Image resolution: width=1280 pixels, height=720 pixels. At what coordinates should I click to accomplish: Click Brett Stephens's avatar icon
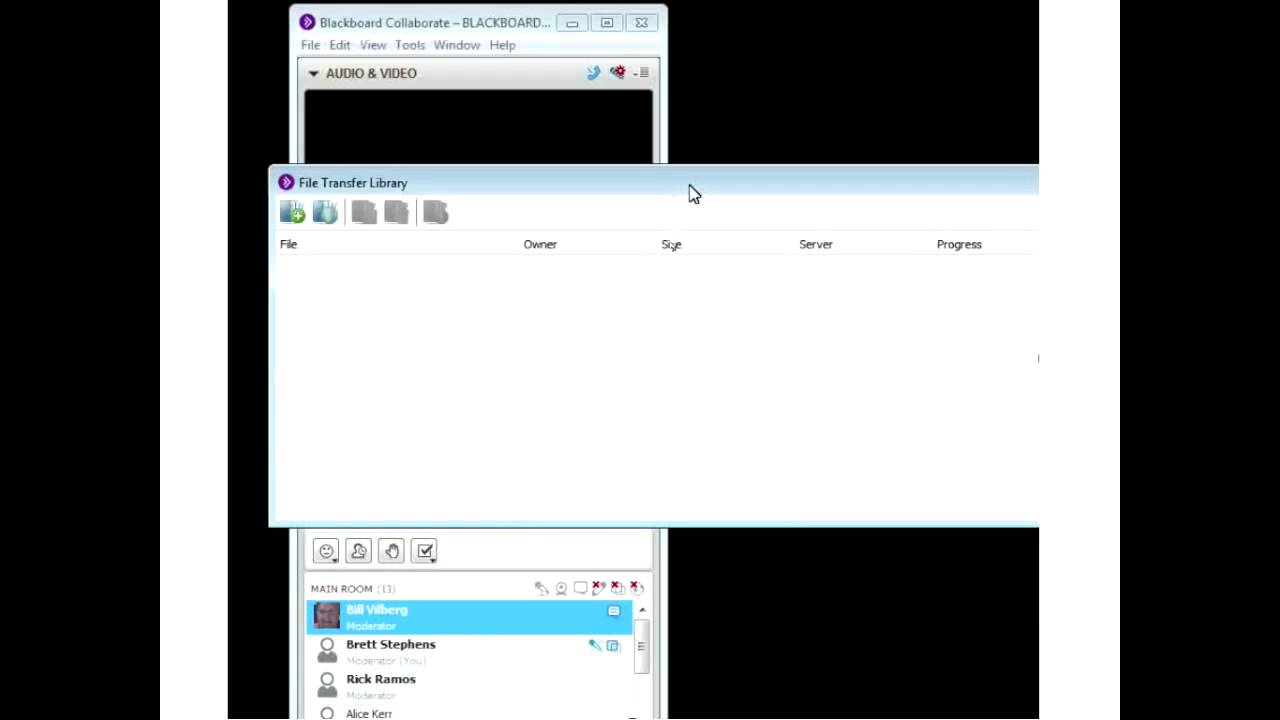[326, 650]
